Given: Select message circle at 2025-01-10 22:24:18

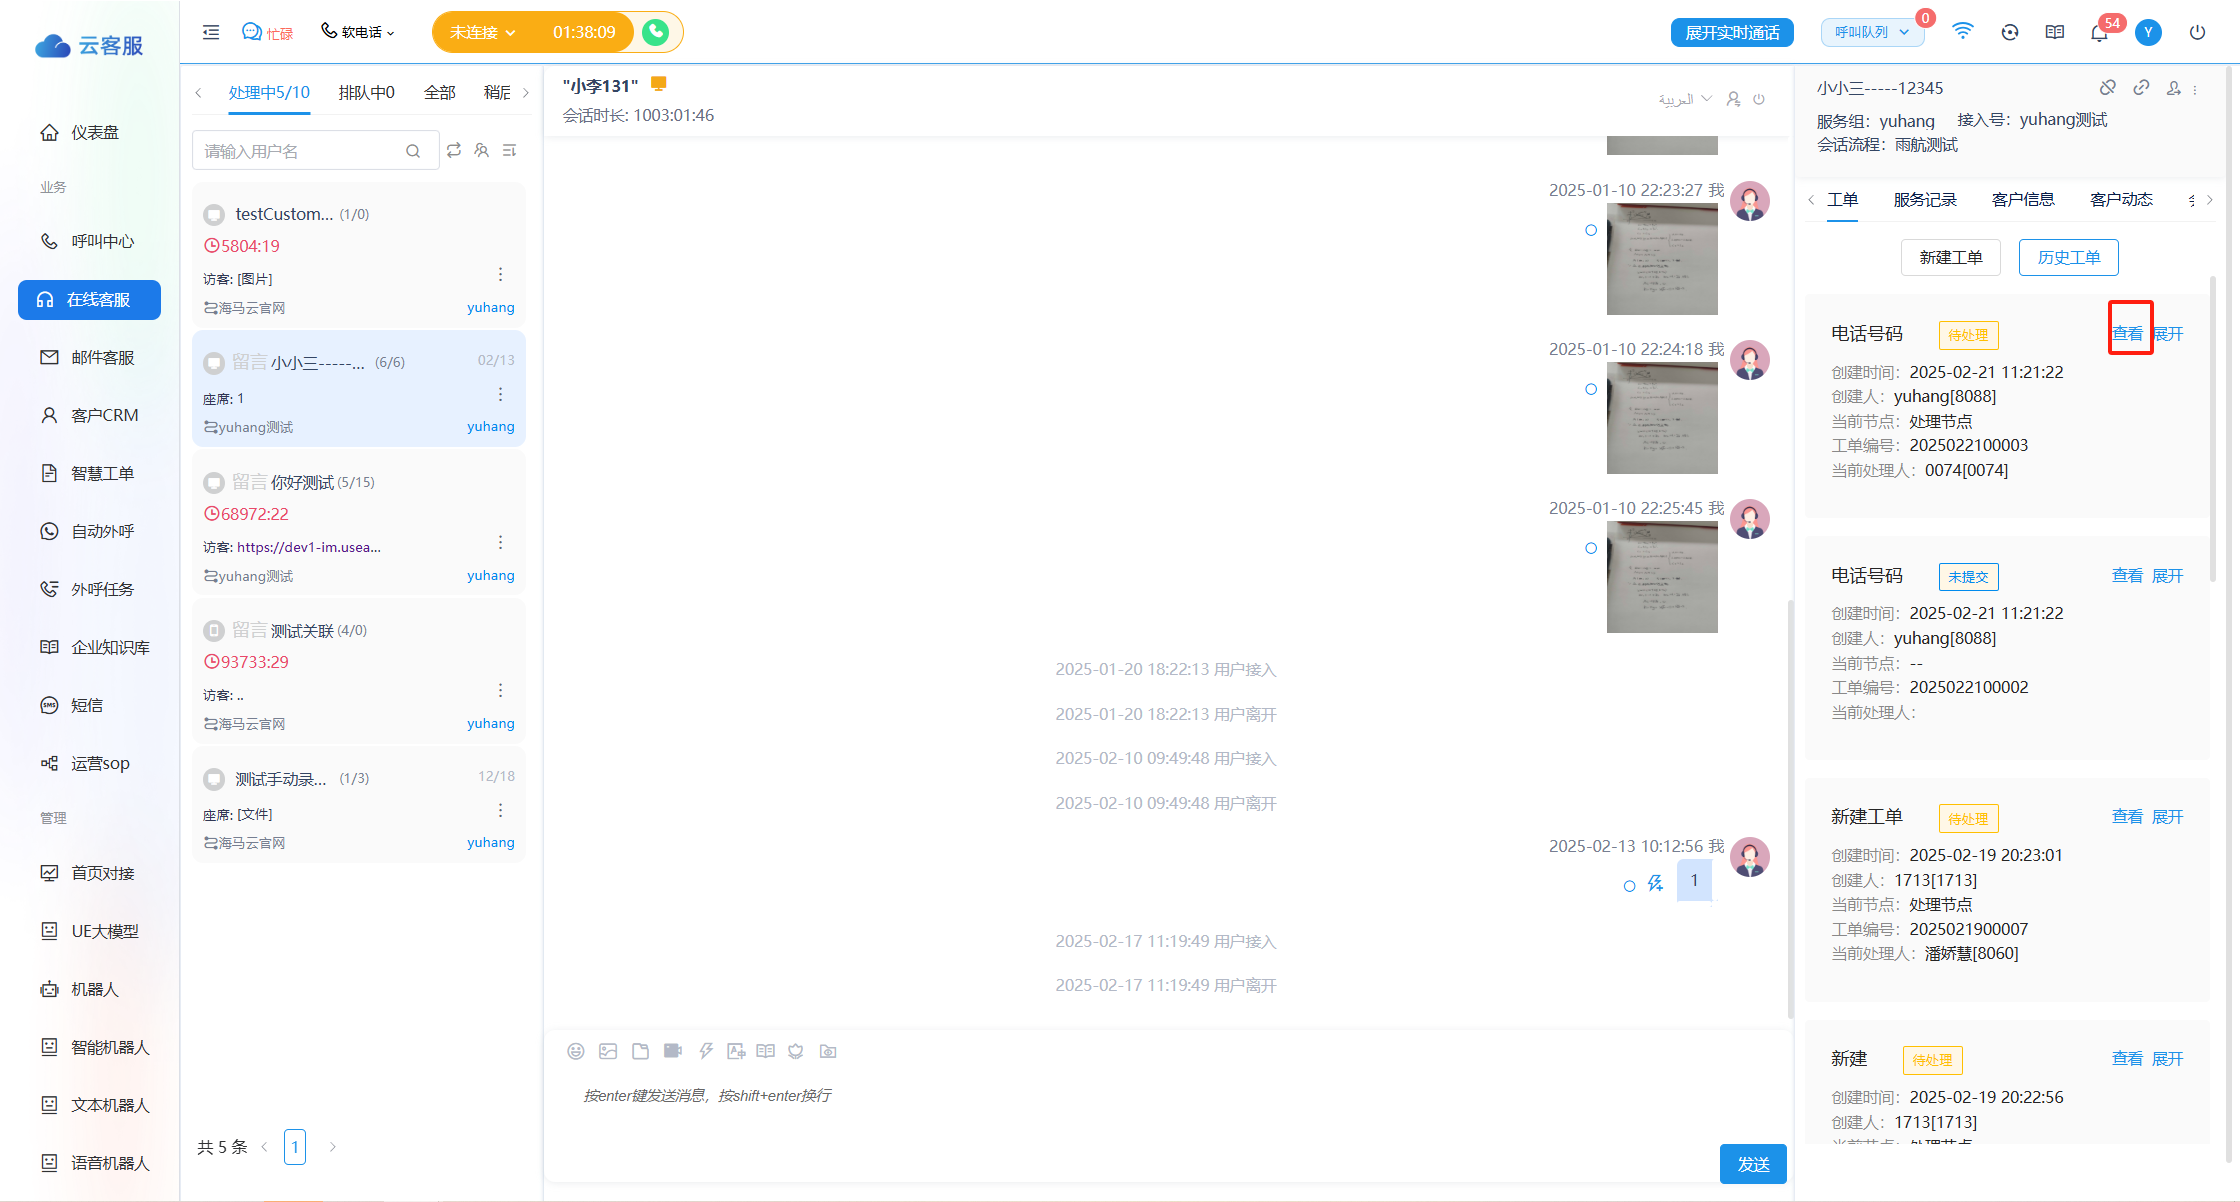Looking at the screenshot, I should (x=1591, y=389).
